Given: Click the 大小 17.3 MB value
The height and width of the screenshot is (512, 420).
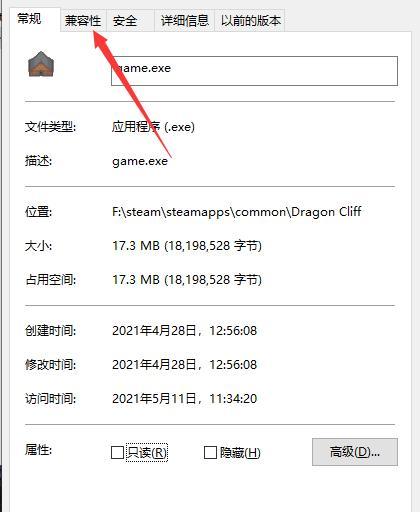Looking at the screenshot, I should point(187,246).
